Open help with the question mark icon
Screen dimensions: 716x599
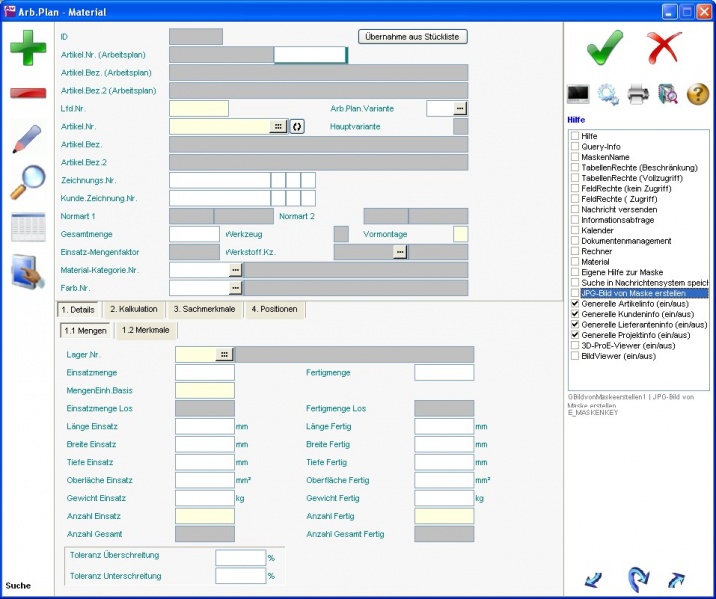point(697,95)
